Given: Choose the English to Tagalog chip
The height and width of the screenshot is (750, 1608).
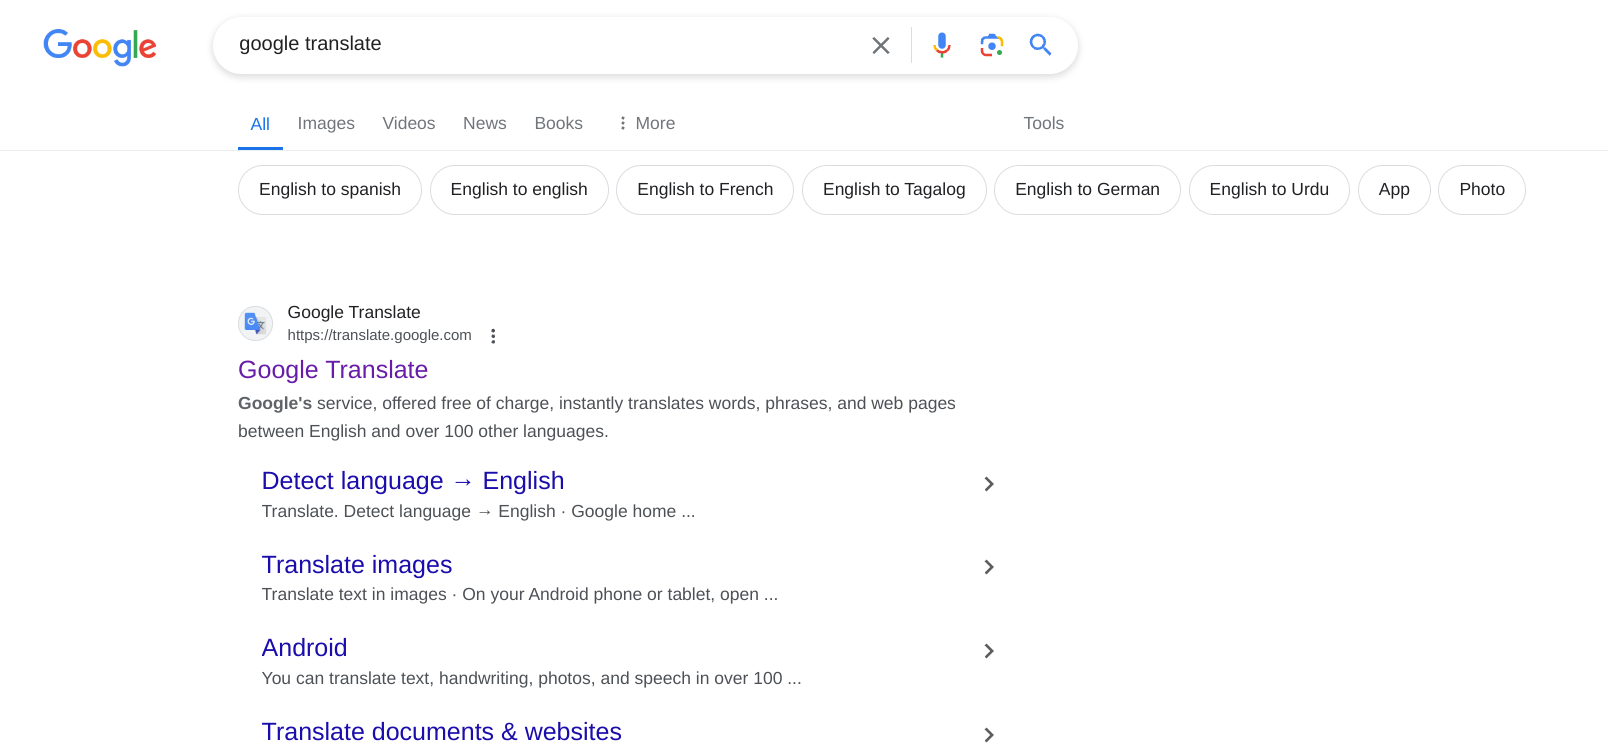Looking at the screenshot, I should [x=894, y=190].
